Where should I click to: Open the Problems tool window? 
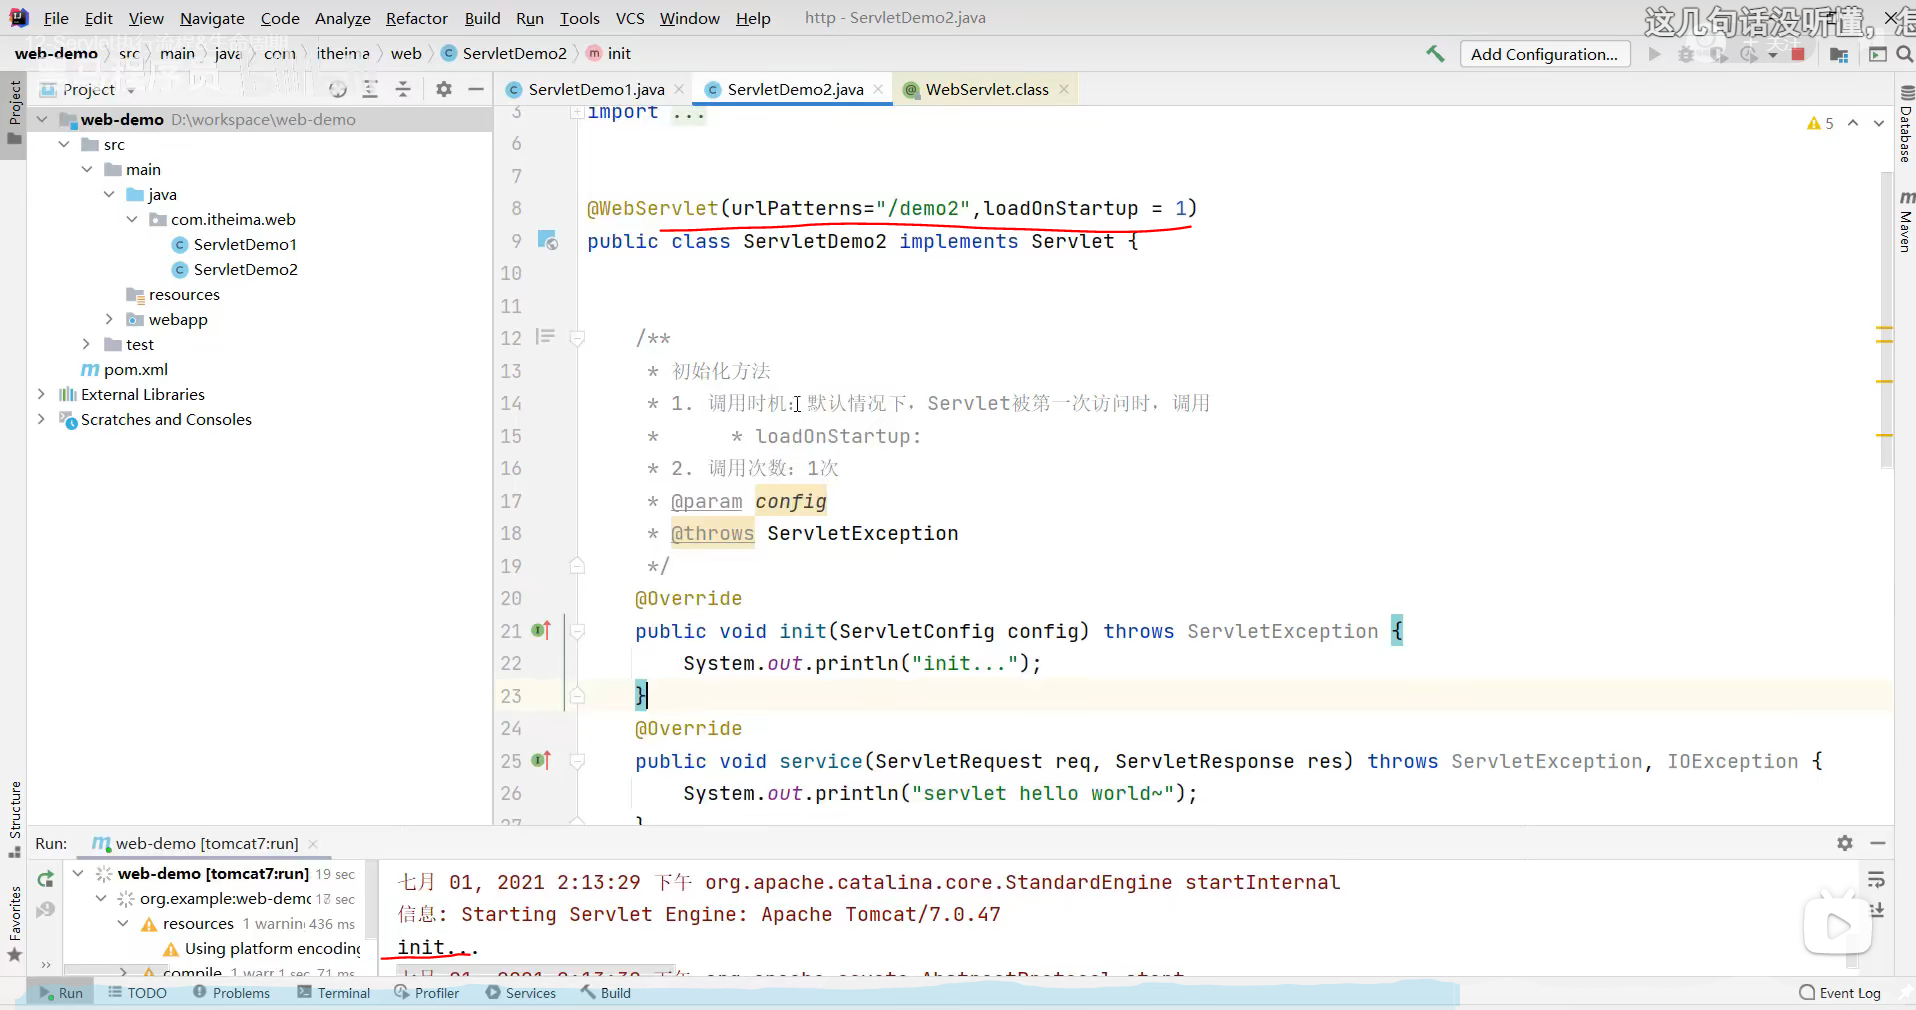point(231,993)
